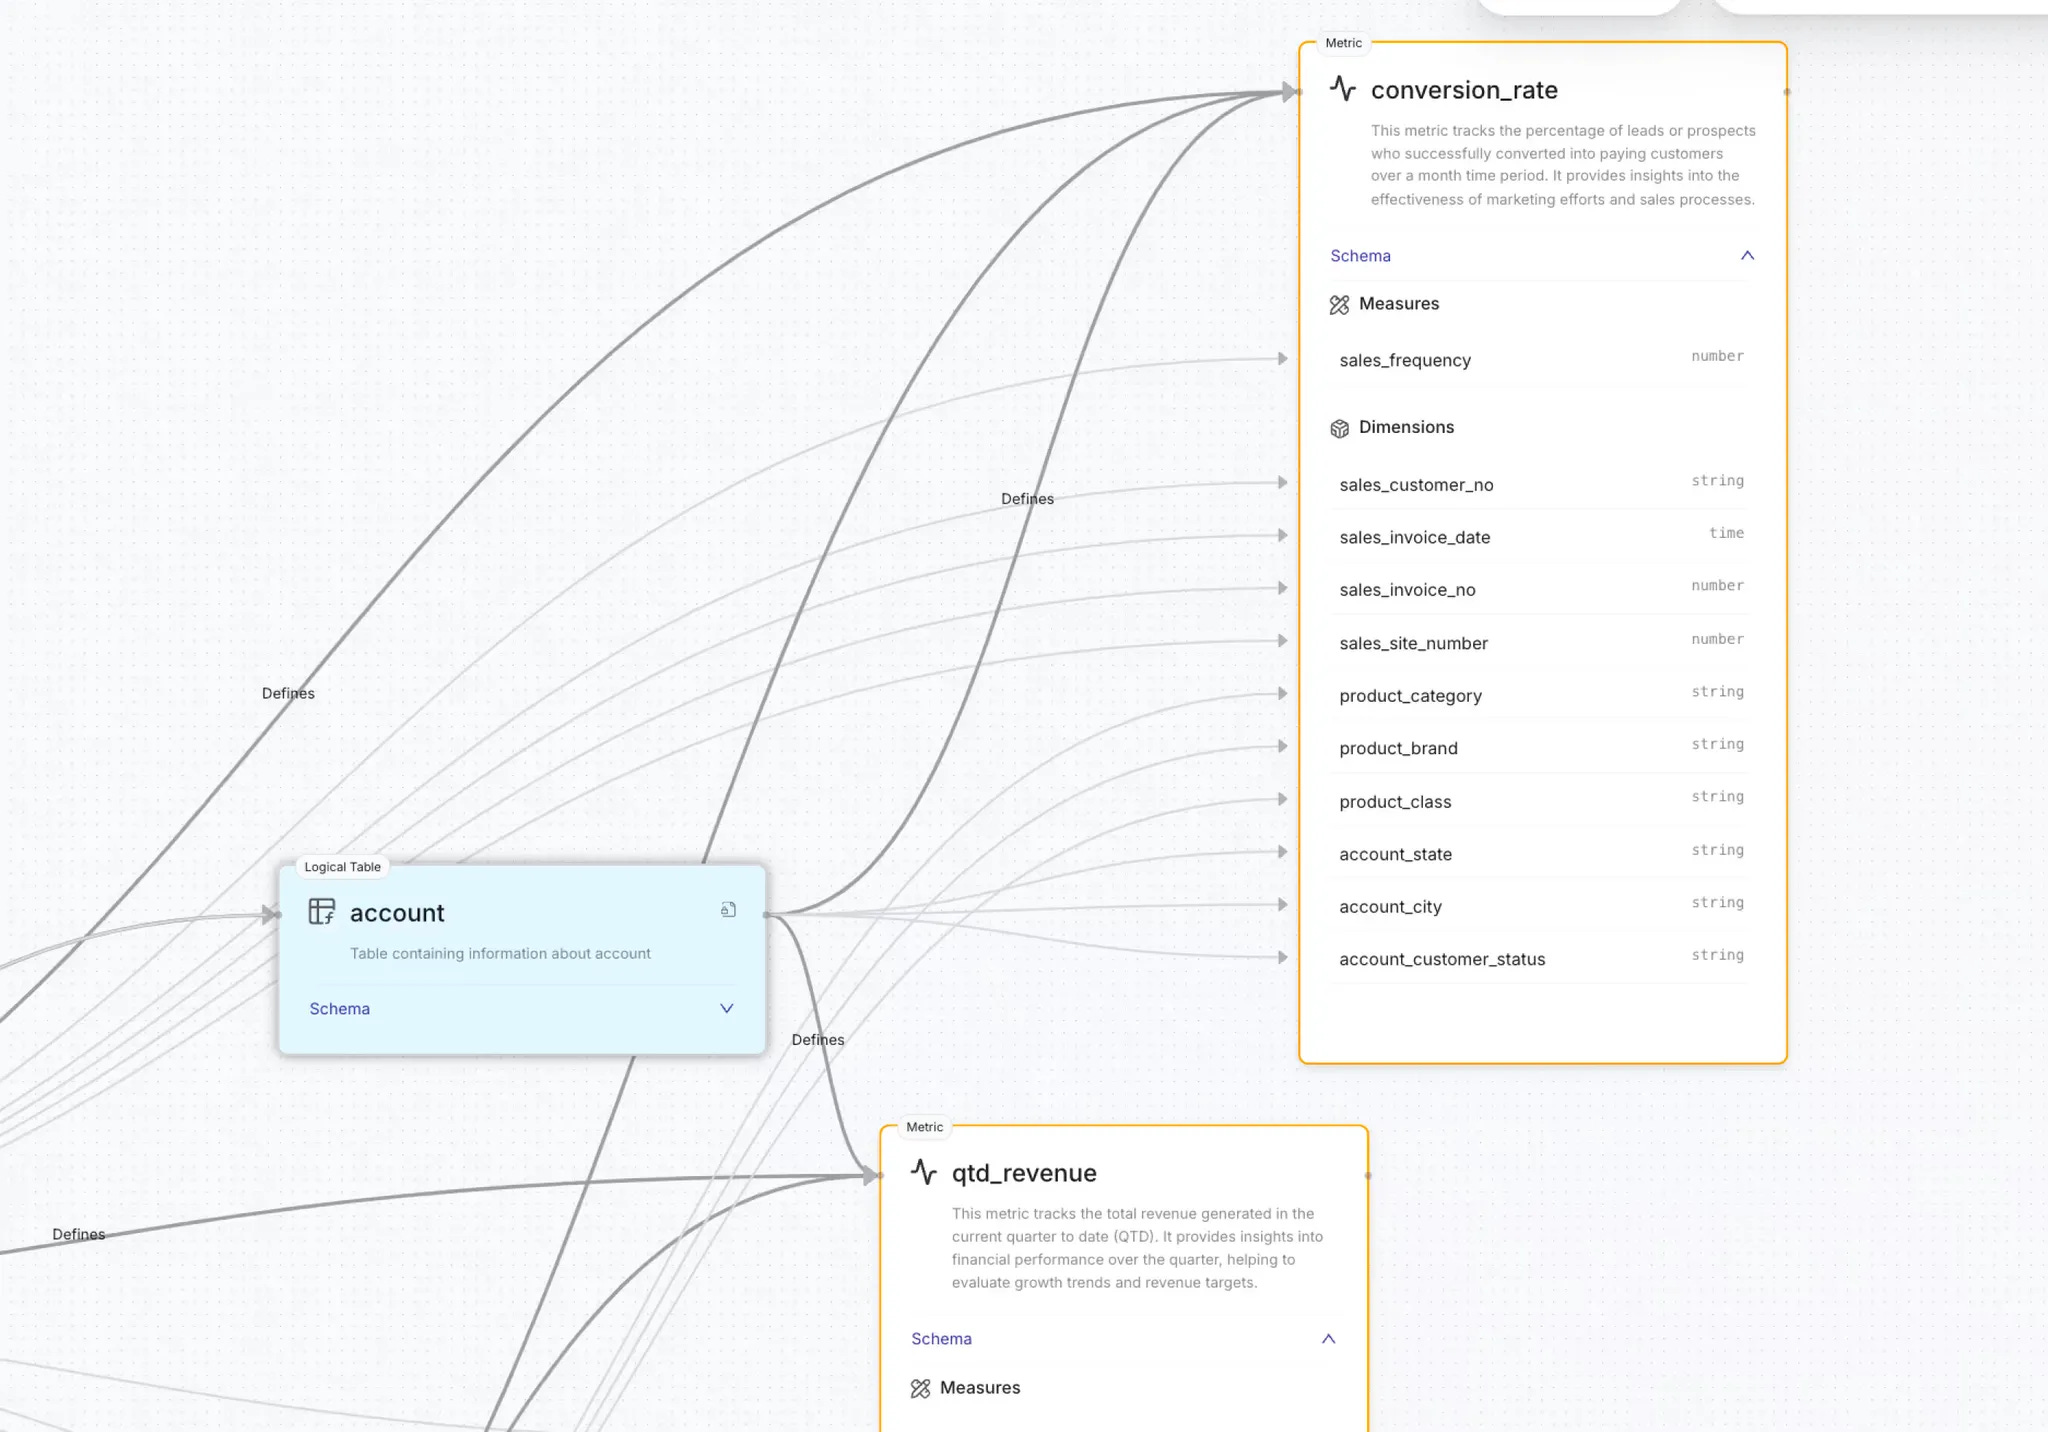The width and height of the screenshot is (2048, 1432).
Task: Select the sales_frequency measure row
Action: pyautogui.click(x=1541, y=360)
